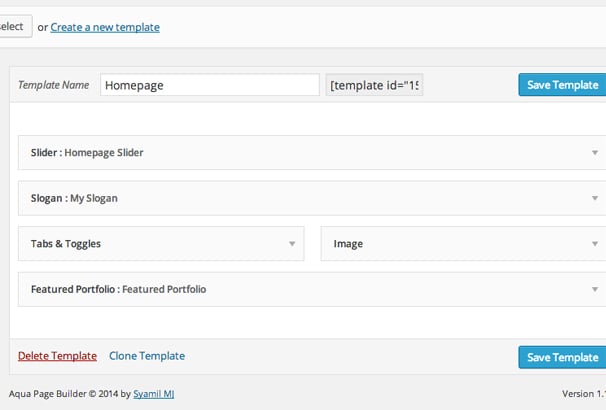This screenshot has width=606, height=410.
Task: Expand the Tabs & Toggles block arrow
Action: (x=292, y=244)
